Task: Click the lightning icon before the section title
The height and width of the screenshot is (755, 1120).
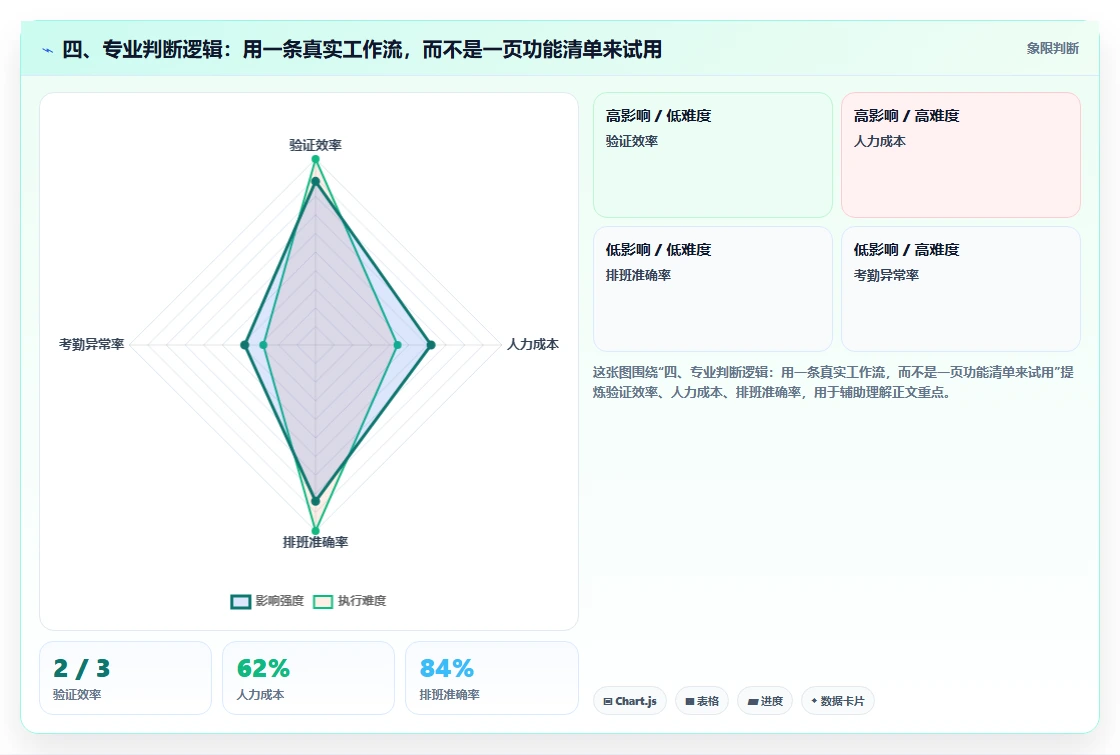Action: tap(48, 50)
